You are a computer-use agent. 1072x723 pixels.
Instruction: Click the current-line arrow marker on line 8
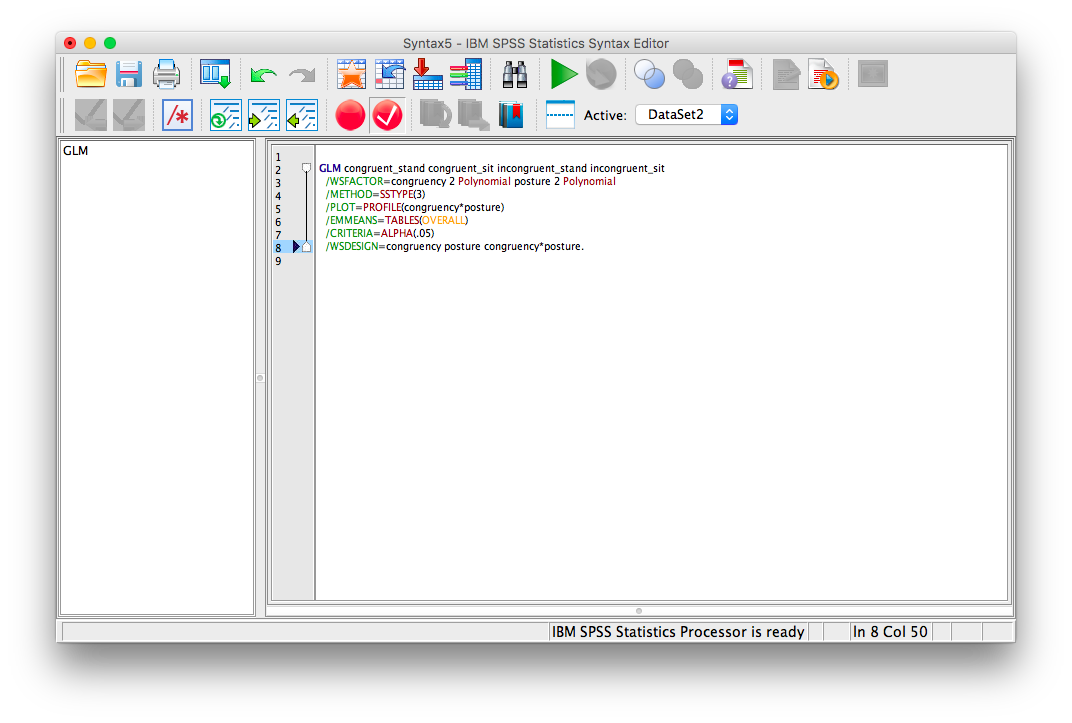[x=297, y=247]
